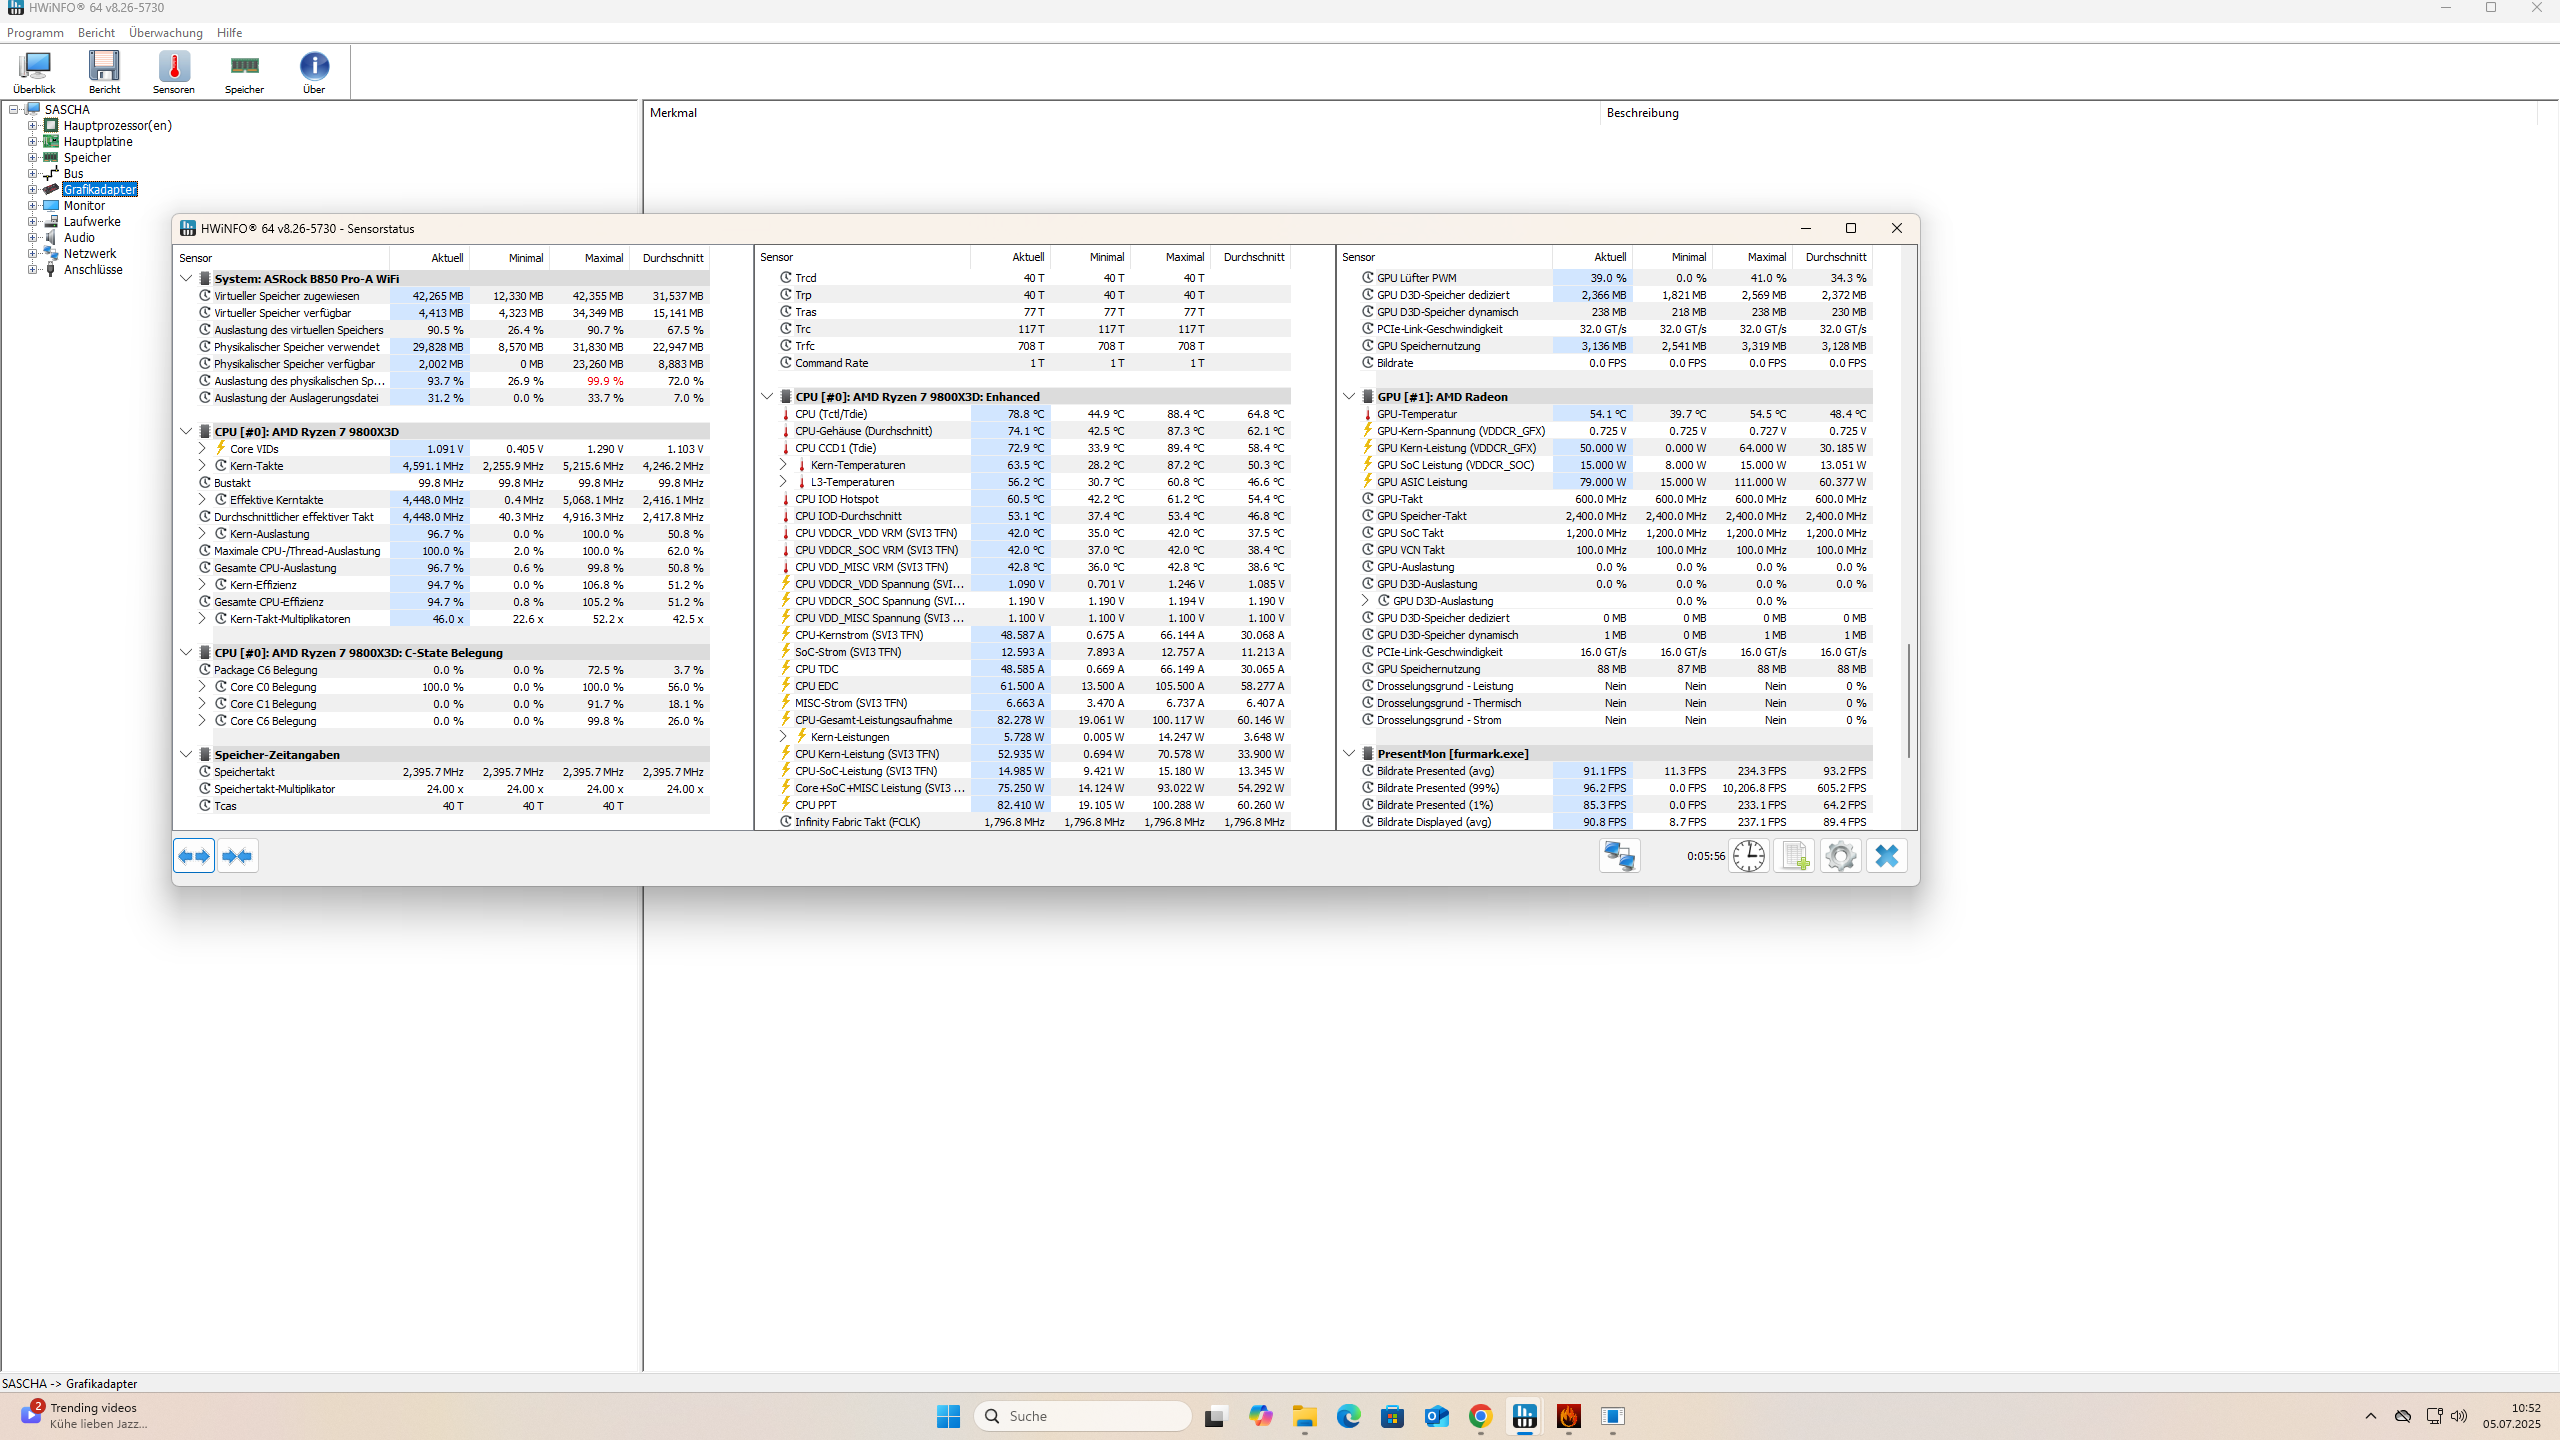Collapse the PresentMon [furmark.exe] group
This screenshot has width=2560, height=1440.
pos(1349,754)
